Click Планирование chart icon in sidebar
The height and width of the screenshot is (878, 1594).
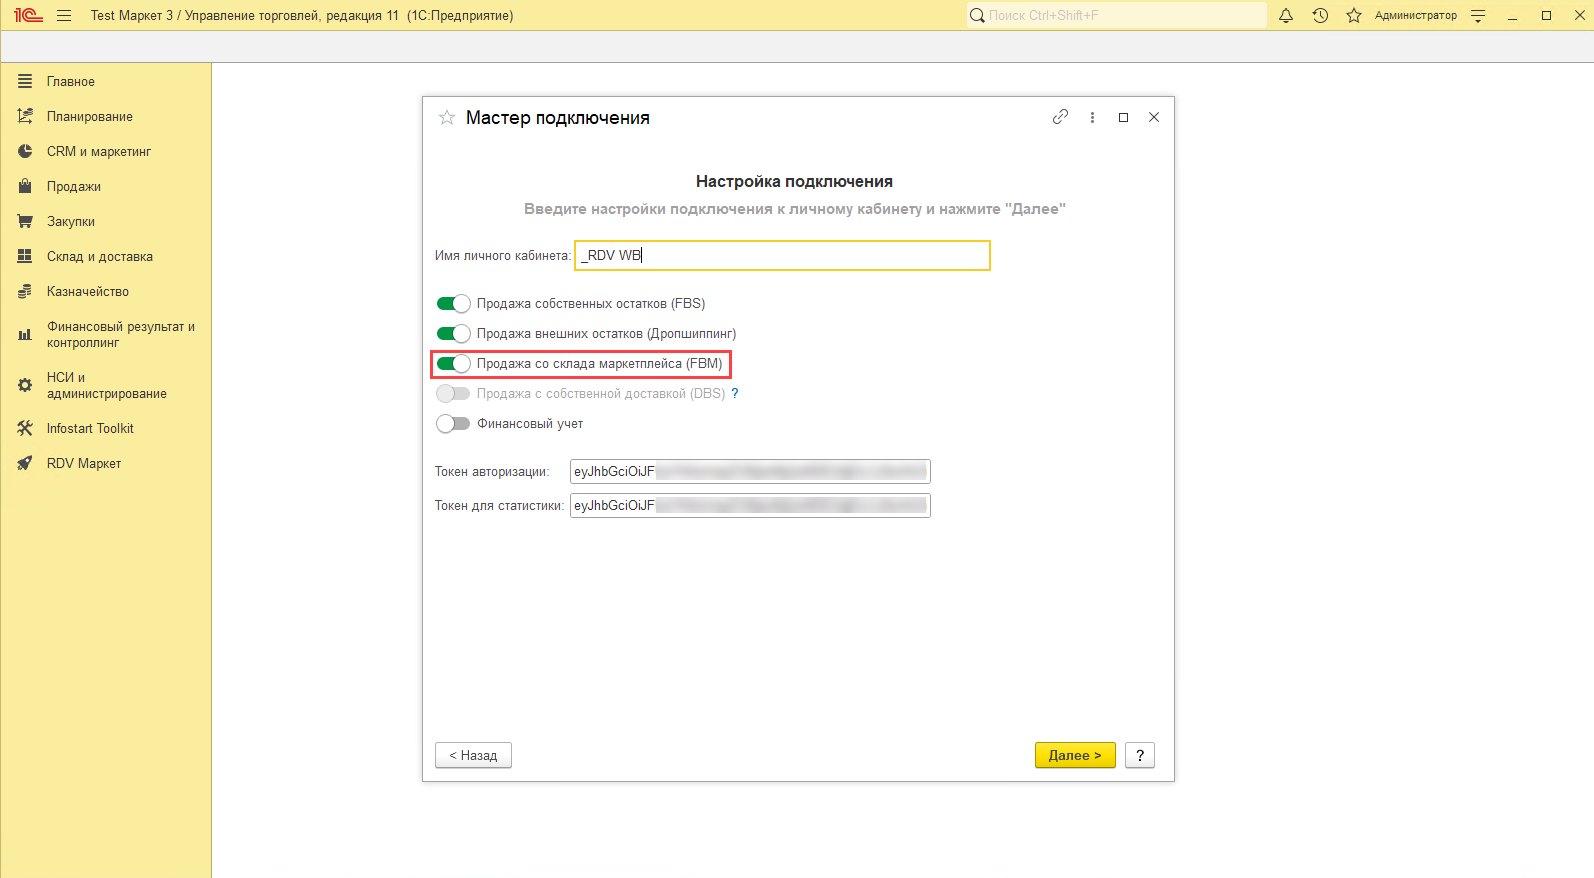pyautogui.click(x=25, y=116)
